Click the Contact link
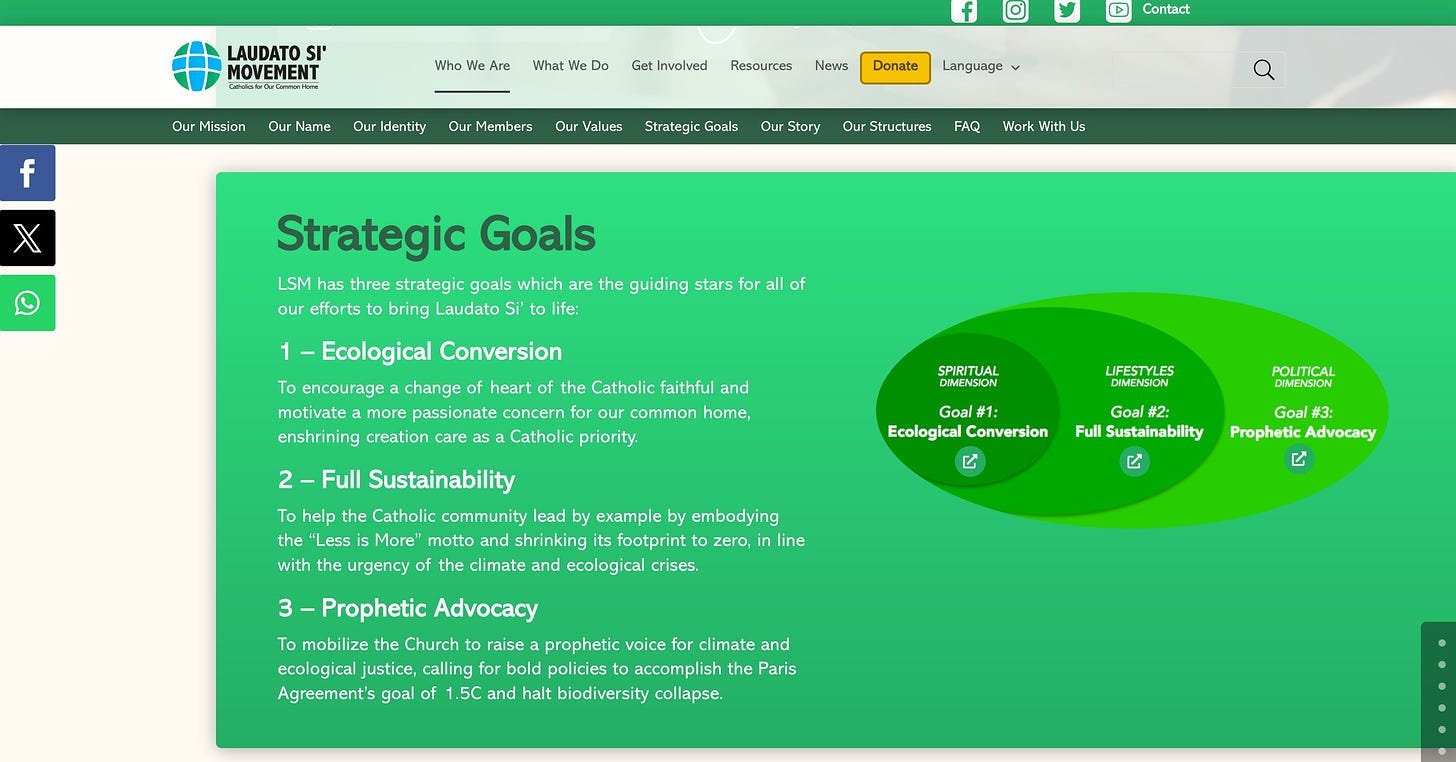This screenshot has width=1456, height=762. point(1166,9)
